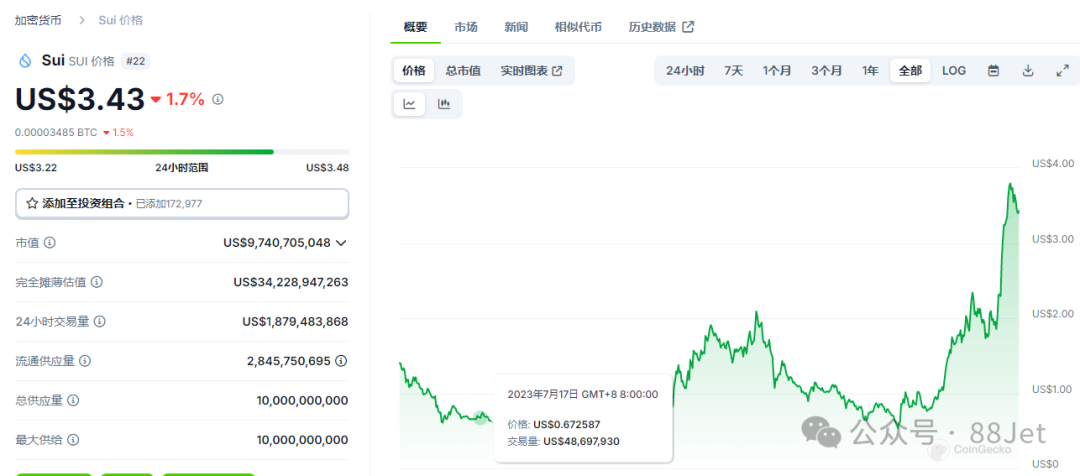1080x476 pixels.
Task: Toggle LOG scale on chart
Action: [954, 70]
